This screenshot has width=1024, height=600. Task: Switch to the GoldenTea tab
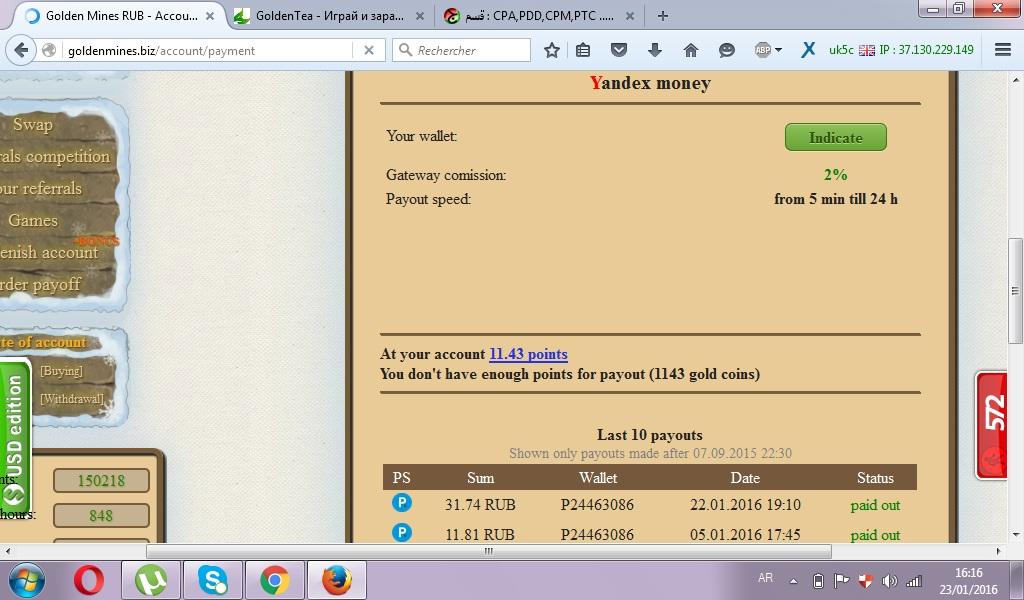pos(330,16)
